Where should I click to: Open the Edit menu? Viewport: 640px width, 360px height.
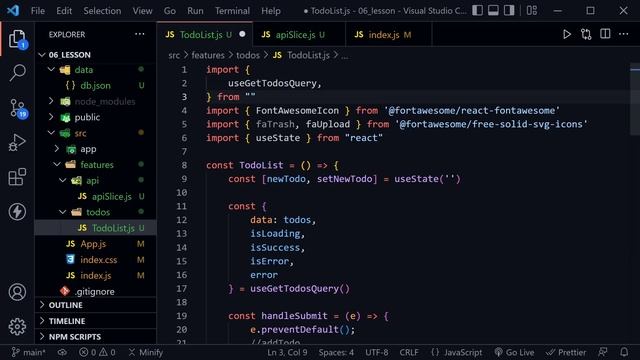[64, 11]
